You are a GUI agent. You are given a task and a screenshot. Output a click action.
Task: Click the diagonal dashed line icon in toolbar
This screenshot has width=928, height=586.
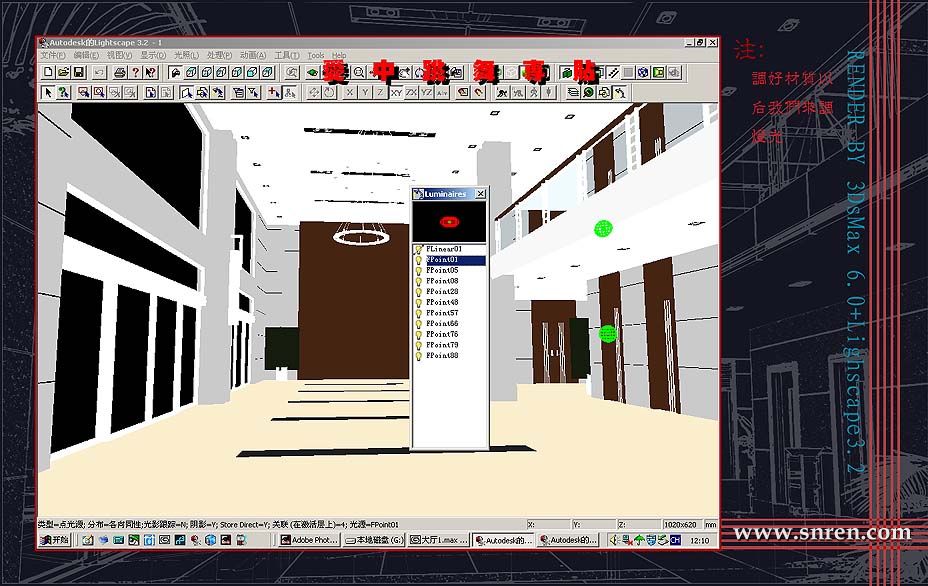point(614,72)
